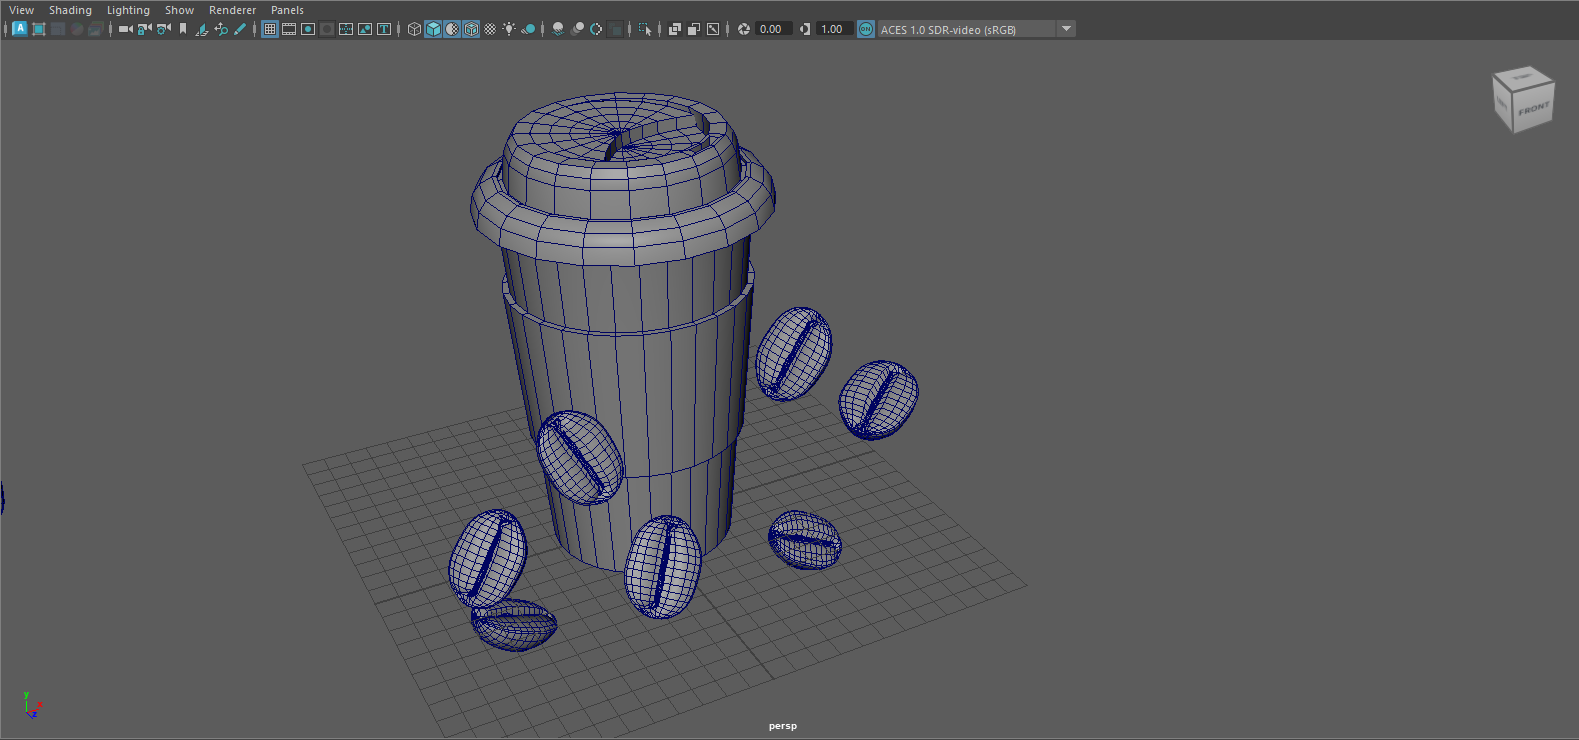Click the X-Ray Joints icon
The width and height of the screenshot is (1579, 740).
click(x=712, y=29)
